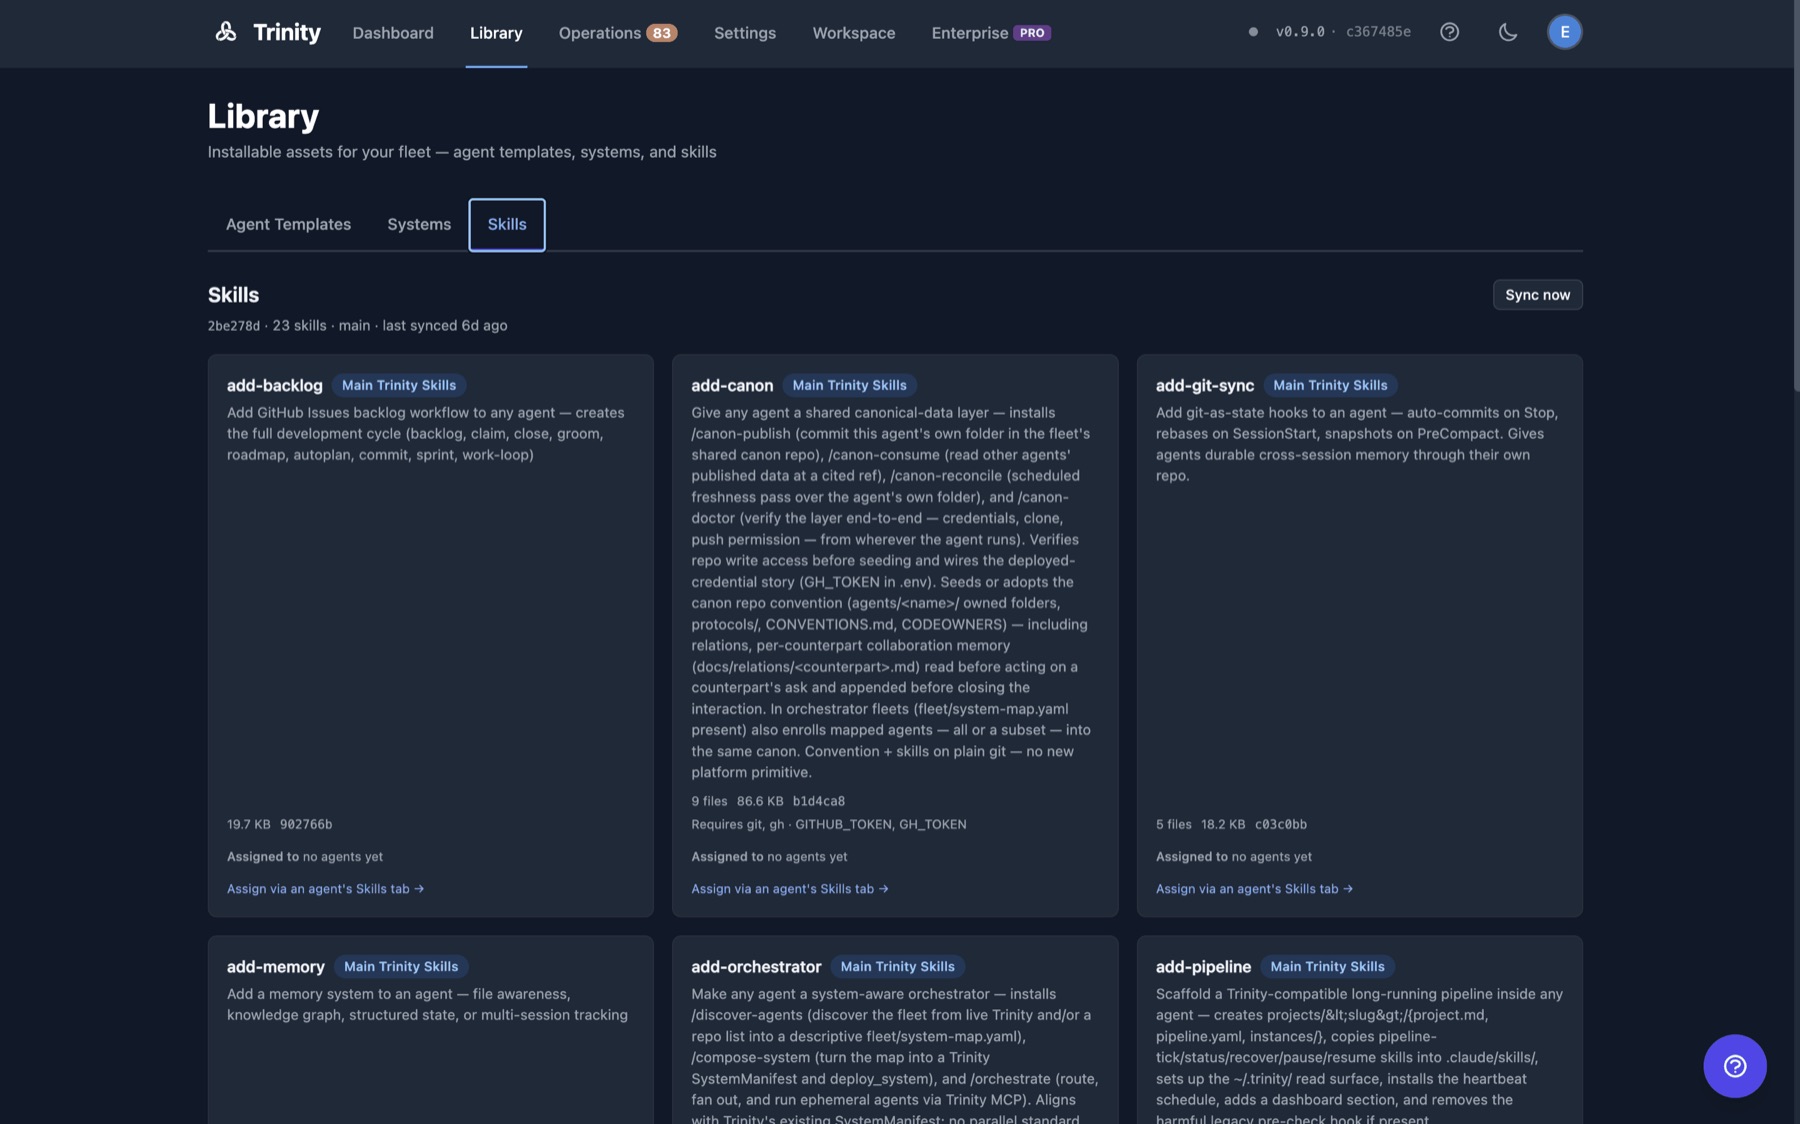Click the Trinity logo icon

[x=226, y=32]
